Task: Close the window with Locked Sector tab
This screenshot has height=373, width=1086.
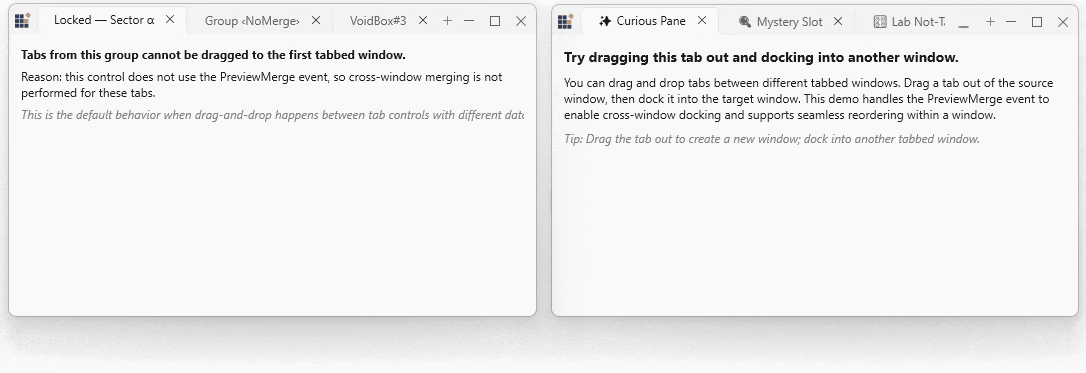Action: [x=522, y=21]
